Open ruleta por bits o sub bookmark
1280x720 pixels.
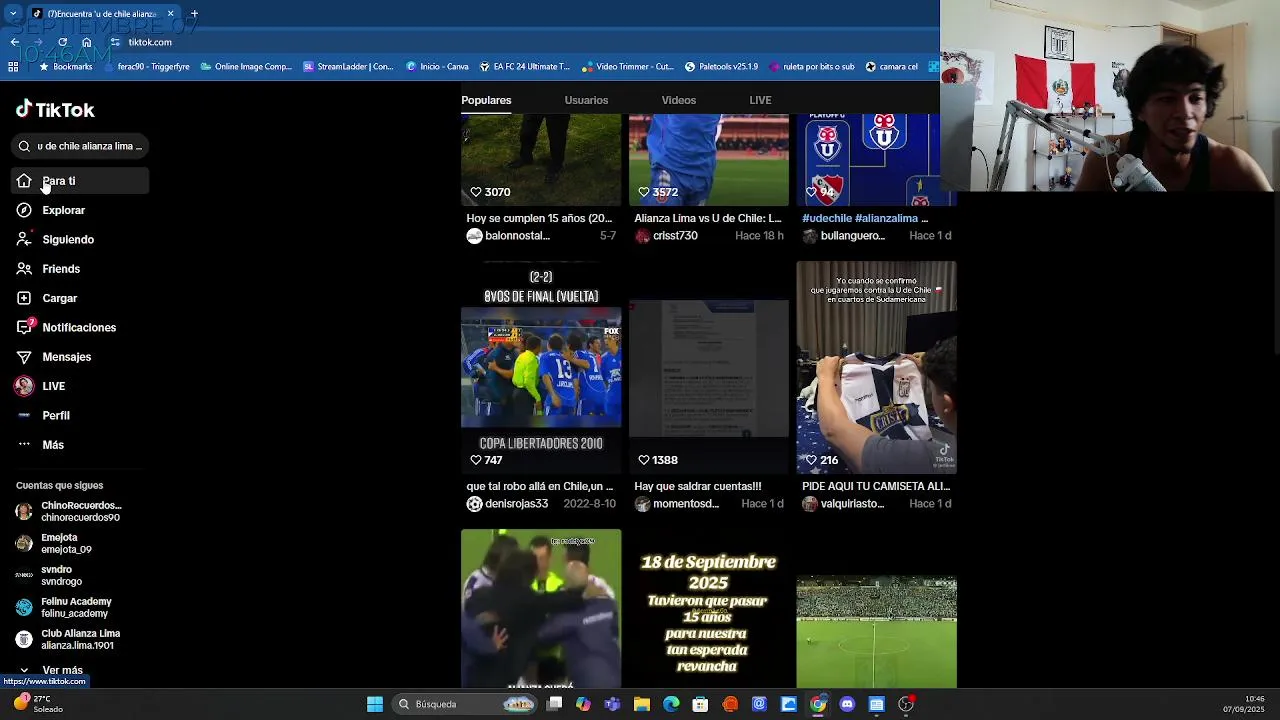811,67
